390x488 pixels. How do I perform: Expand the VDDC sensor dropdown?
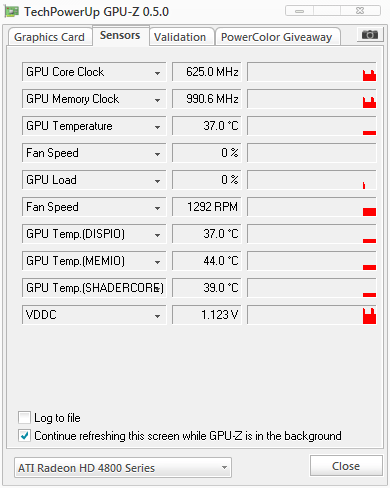point(157,316)
